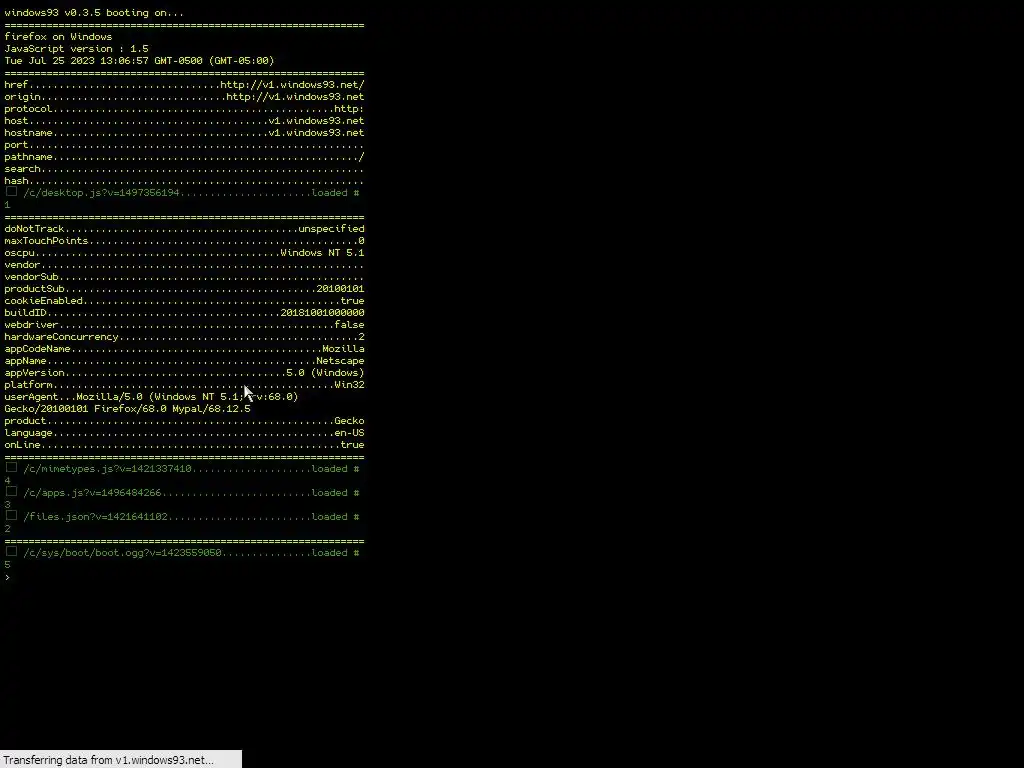
Task: Click 'Transferring data from v1.windows93.net...' status bar
Action: coord(121,760)
